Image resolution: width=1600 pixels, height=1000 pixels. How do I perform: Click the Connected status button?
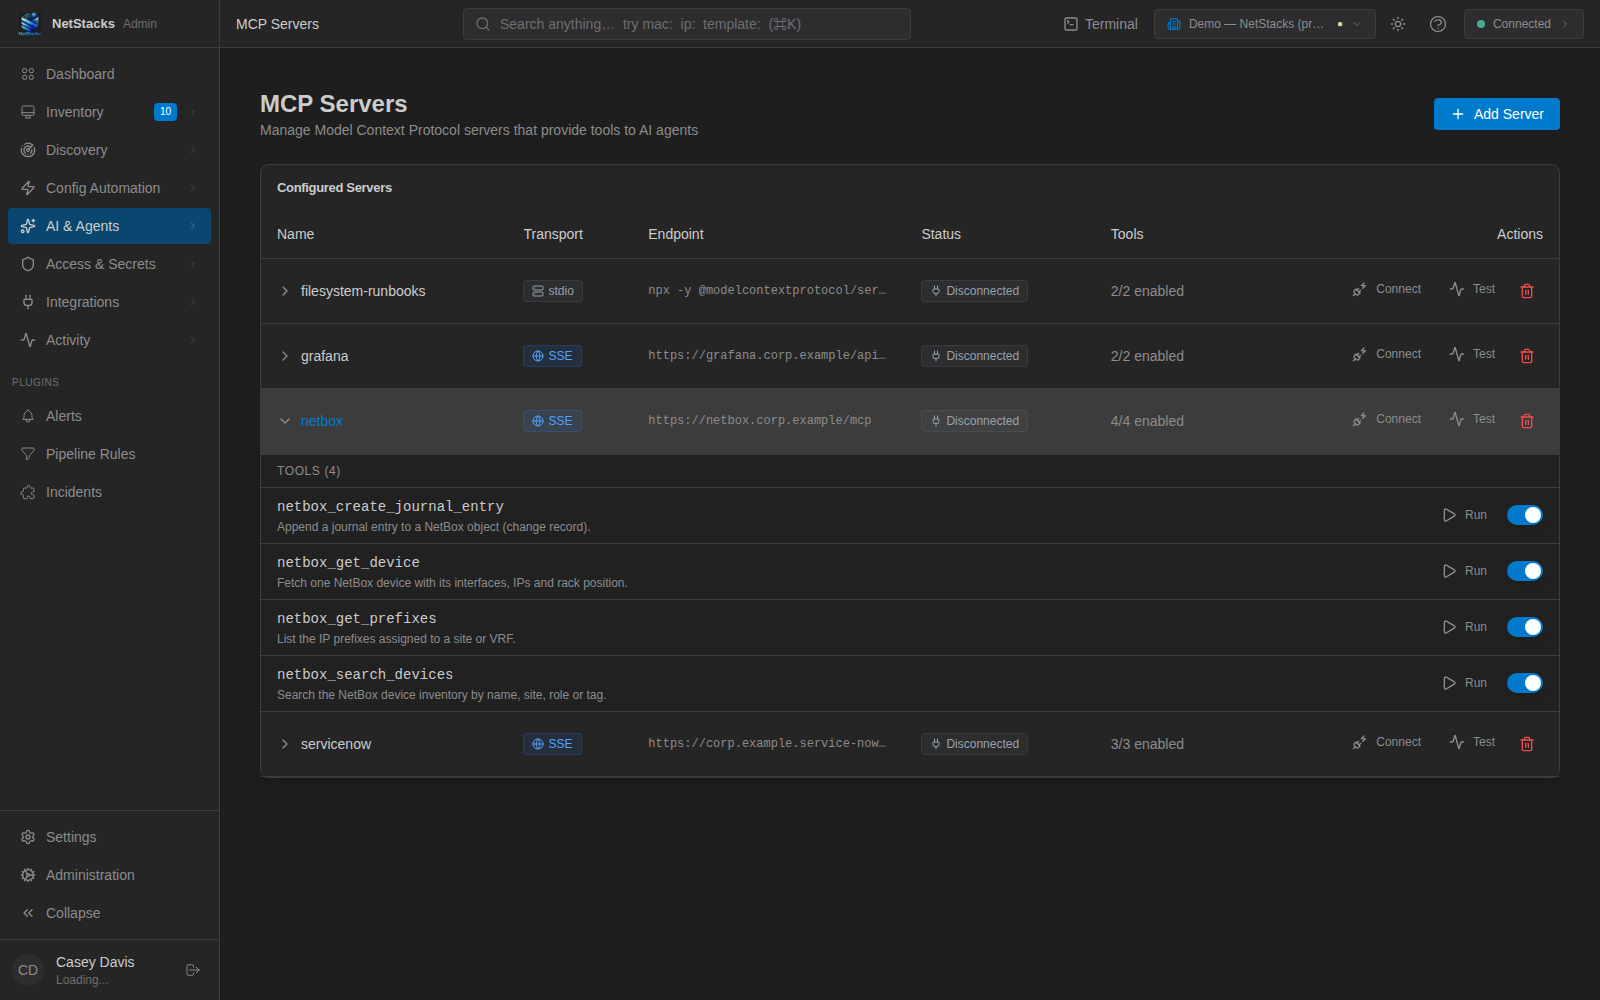pos(1523,24)
